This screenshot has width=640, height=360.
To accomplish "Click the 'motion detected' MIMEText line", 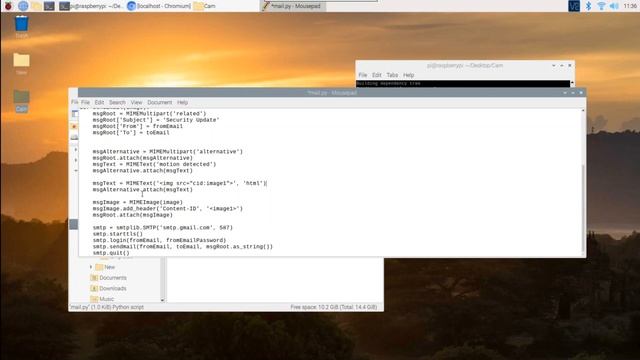I will (154, 164).
